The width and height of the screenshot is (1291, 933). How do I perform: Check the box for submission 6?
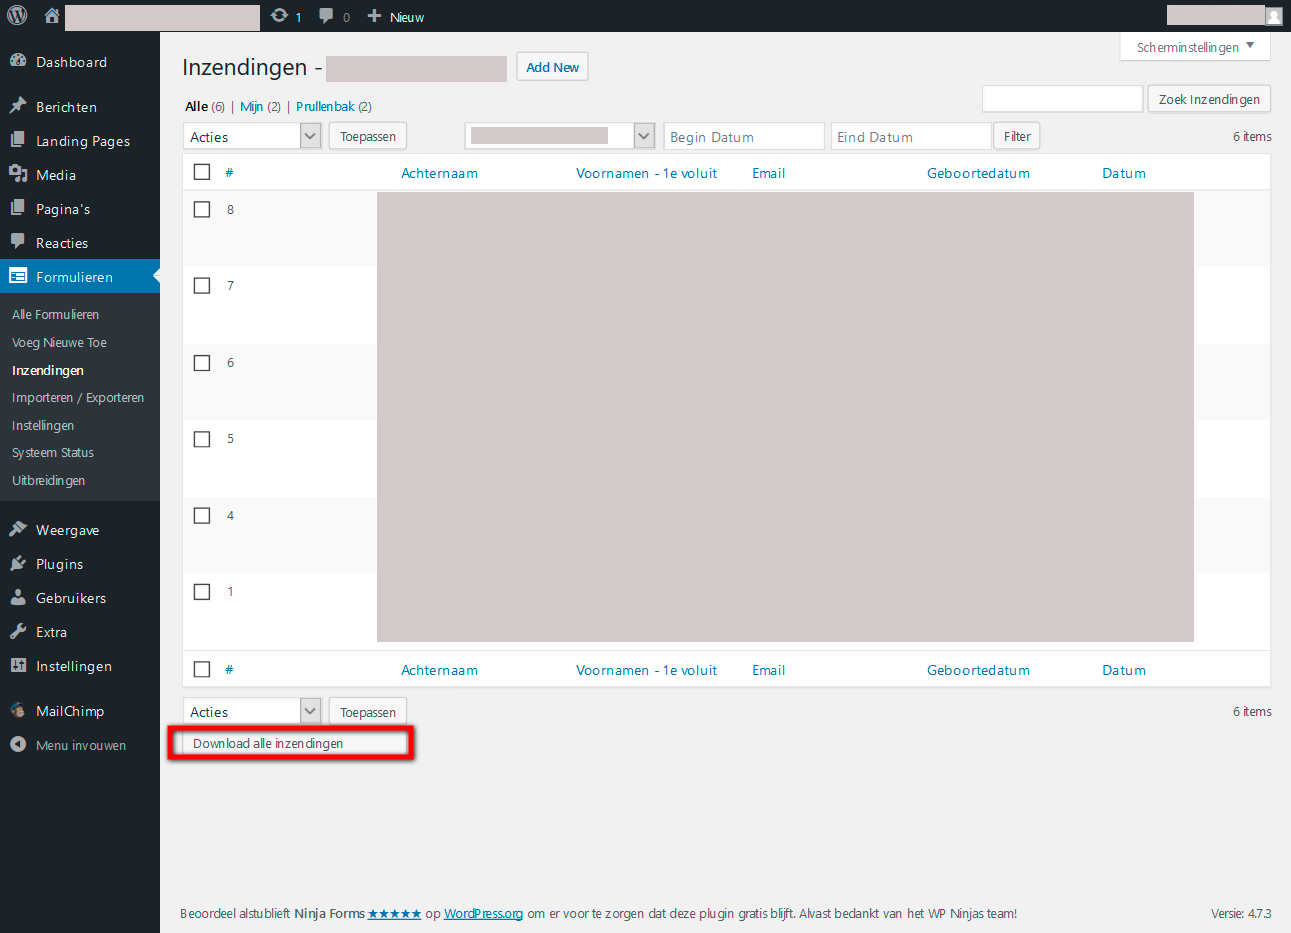pos(202,362)
